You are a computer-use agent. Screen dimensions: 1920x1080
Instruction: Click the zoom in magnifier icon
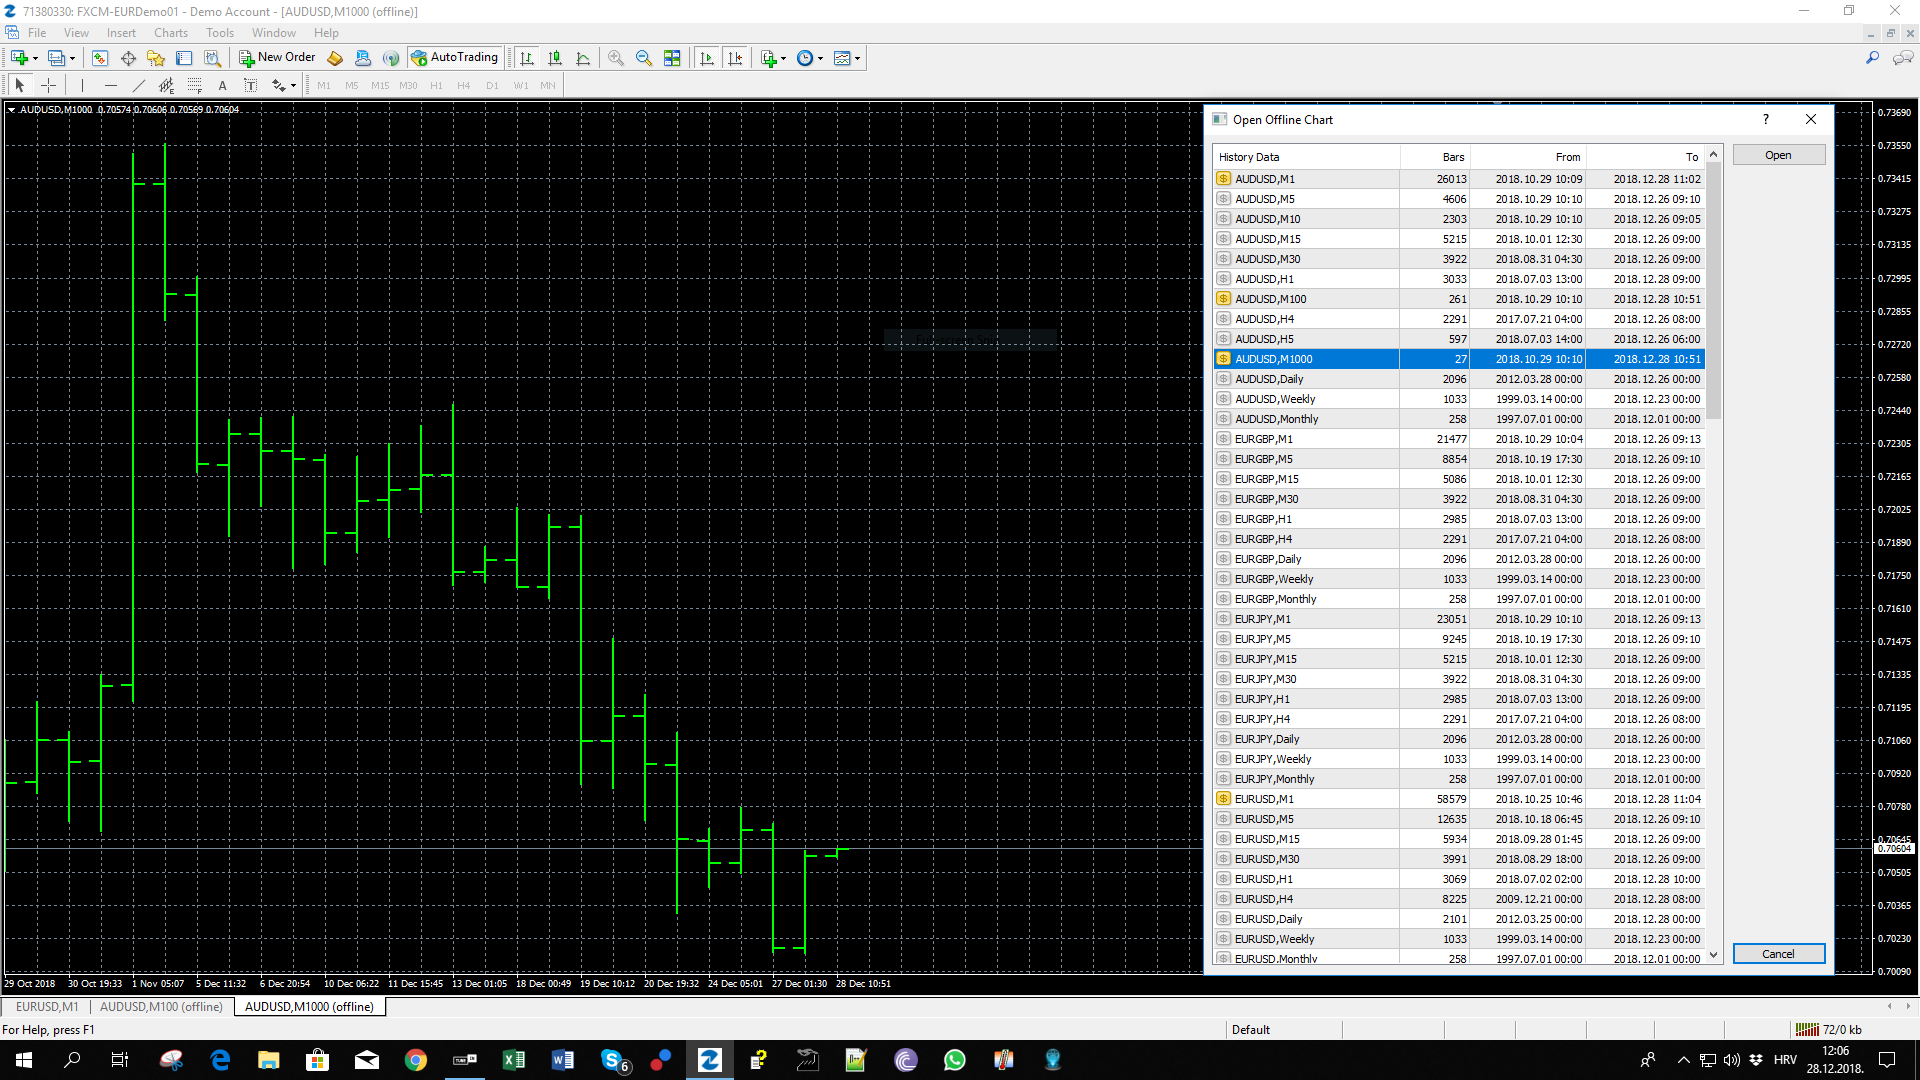coord(616,58)
